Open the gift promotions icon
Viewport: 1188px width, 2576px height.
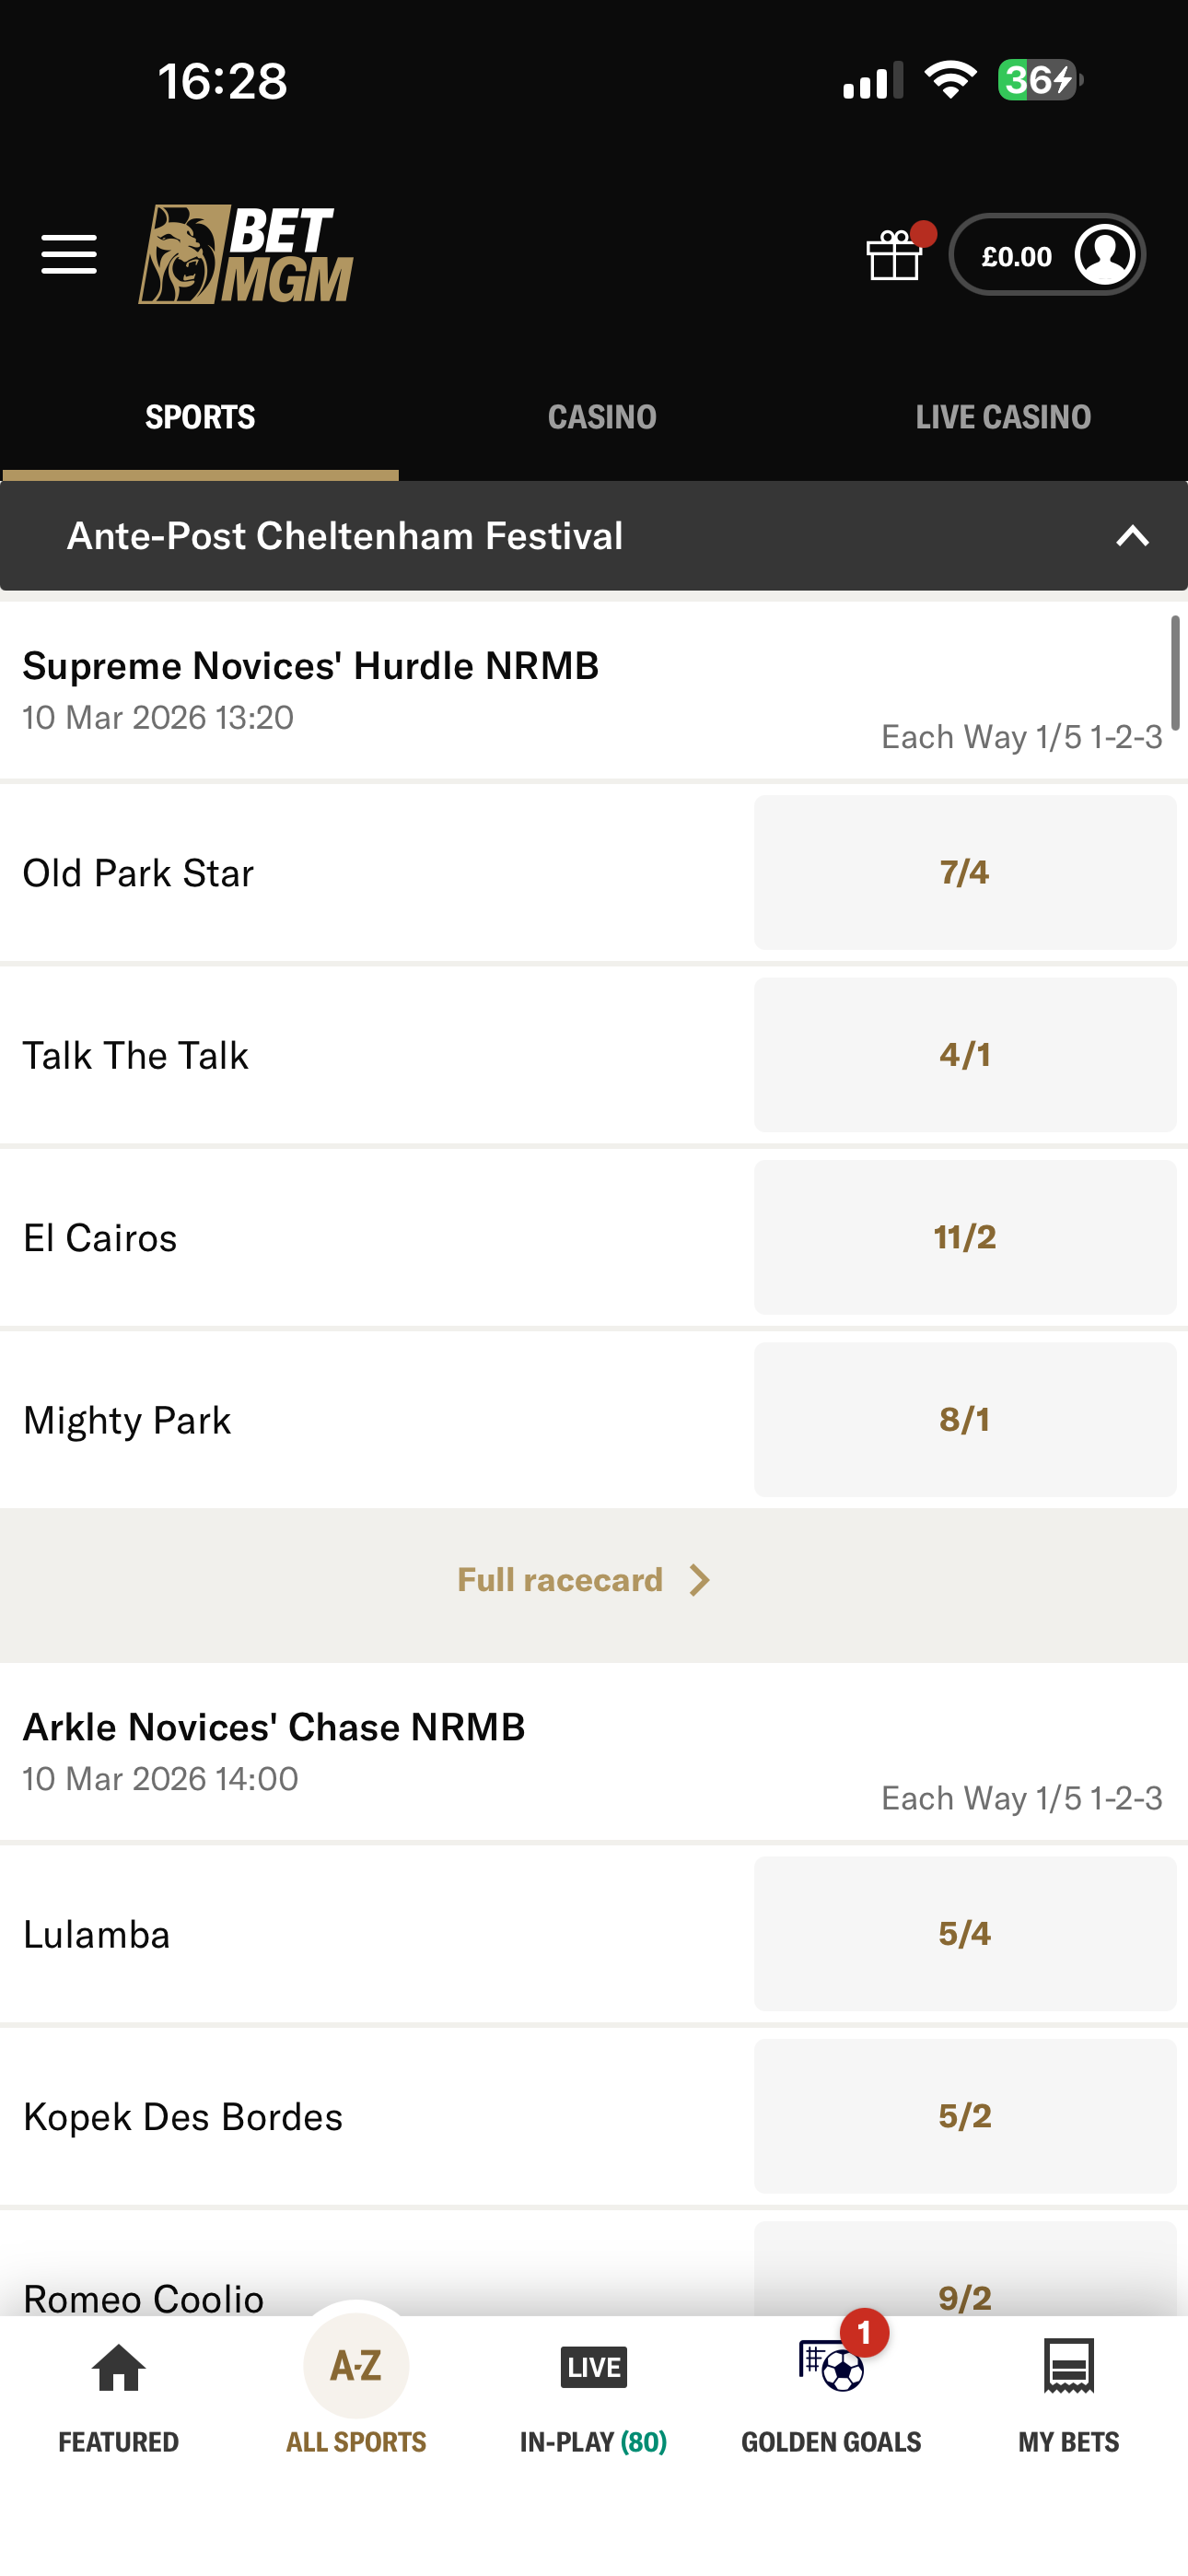tap(894, 255)
